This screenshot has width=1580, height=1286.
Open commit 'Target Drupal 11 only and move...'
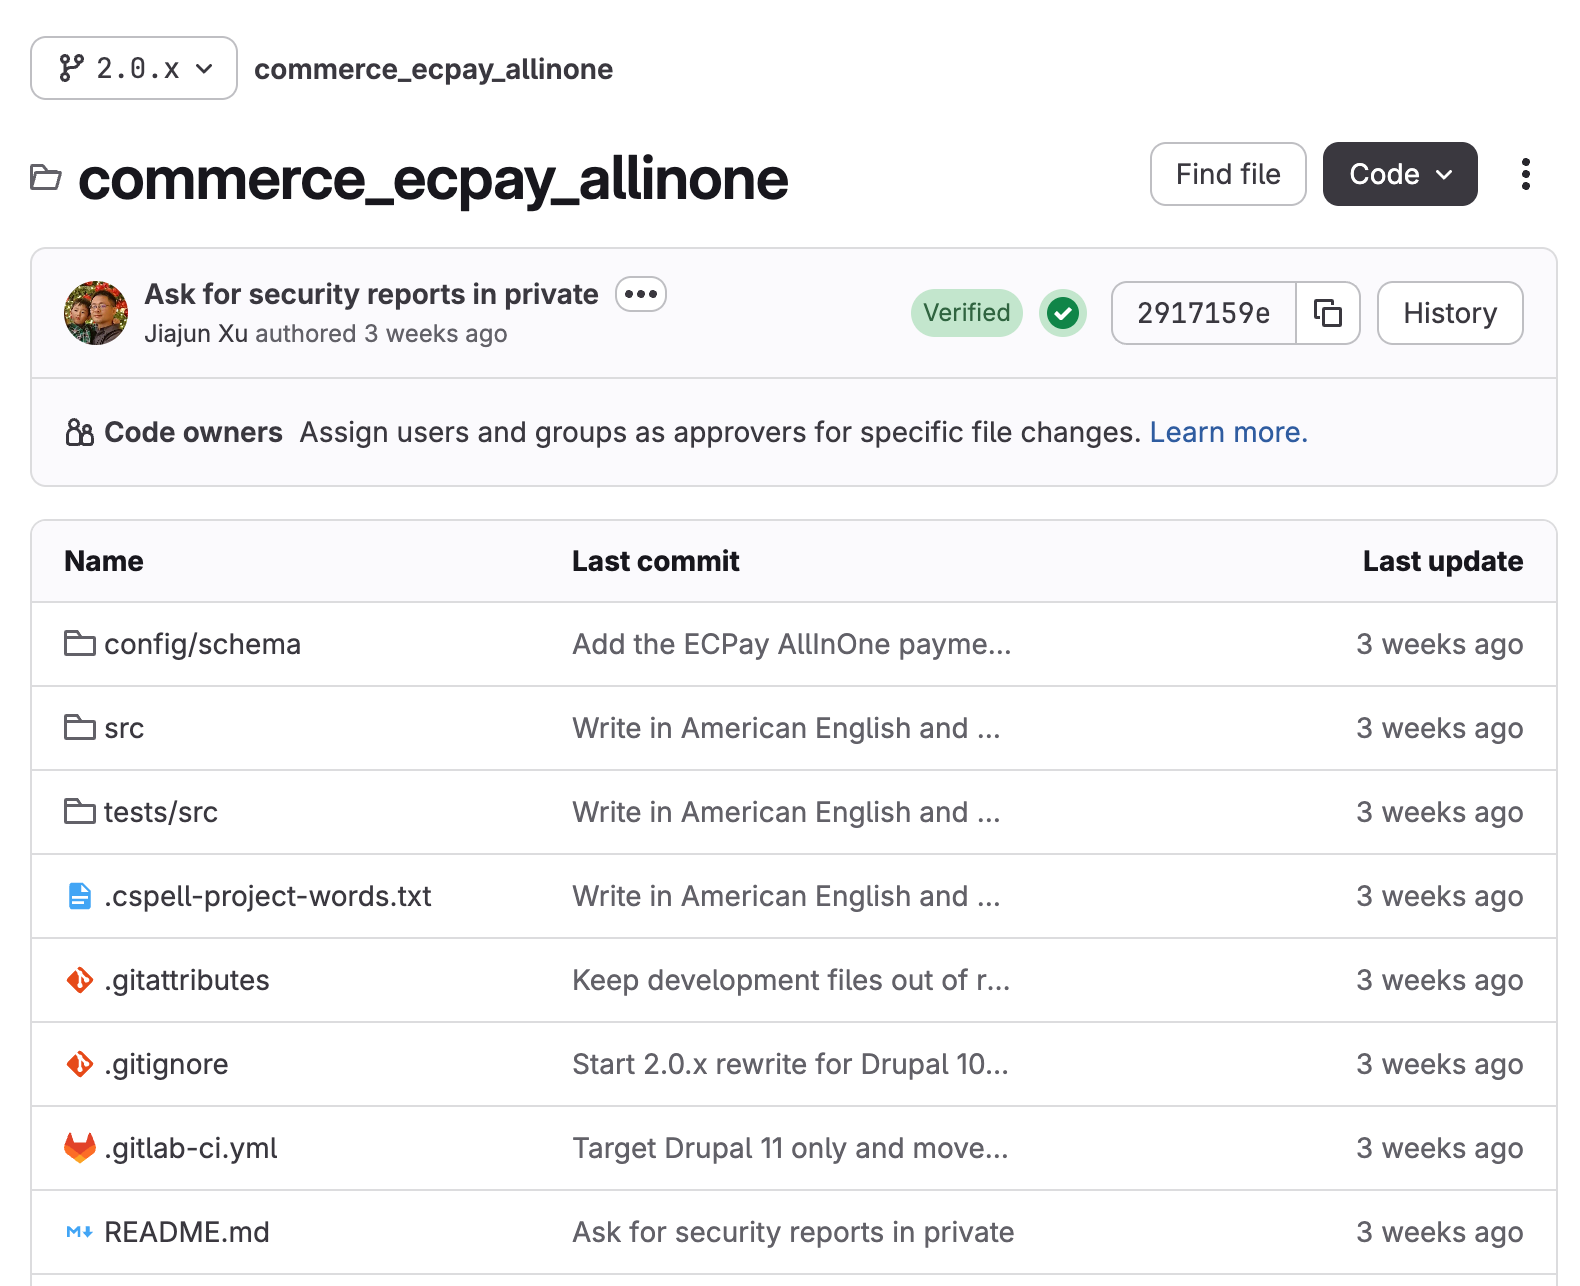[x=790, y=1148]
